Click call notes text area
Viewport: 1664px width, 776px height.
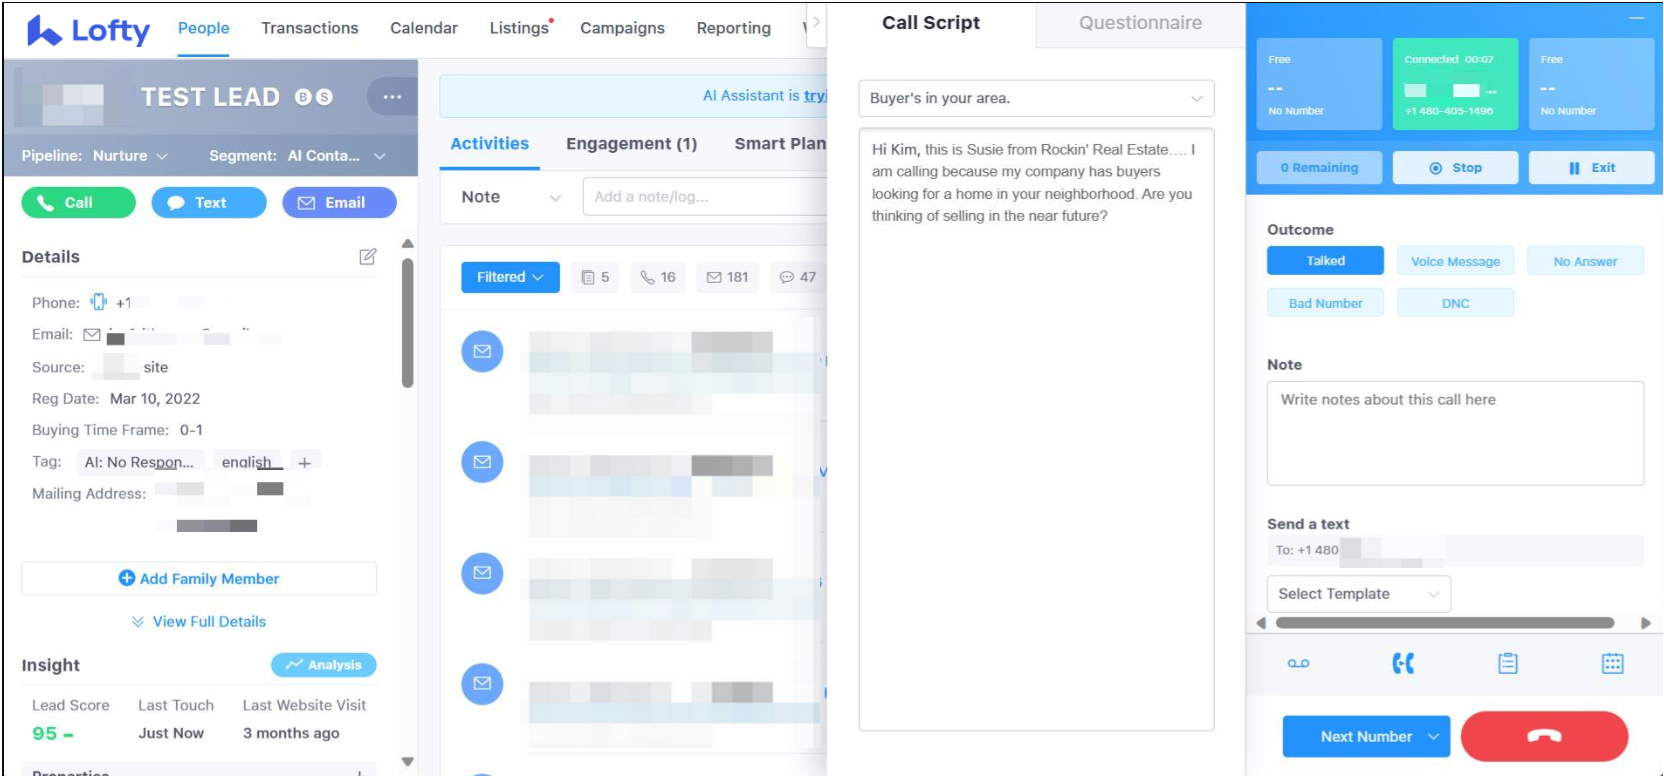pos(1455,433)
